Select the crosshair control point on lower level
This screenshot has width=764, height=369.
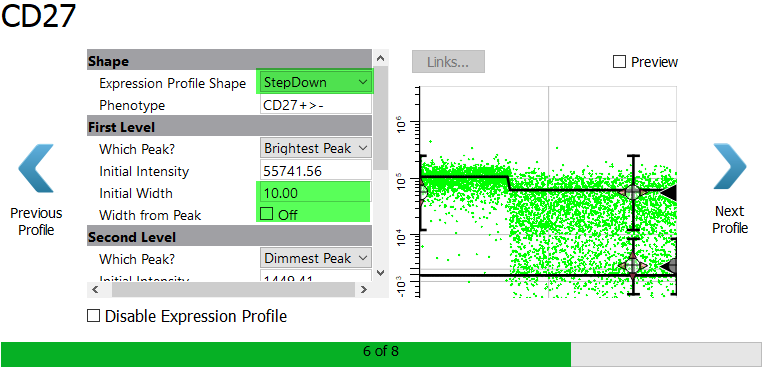pyautogui.click(x=632, y=266)
